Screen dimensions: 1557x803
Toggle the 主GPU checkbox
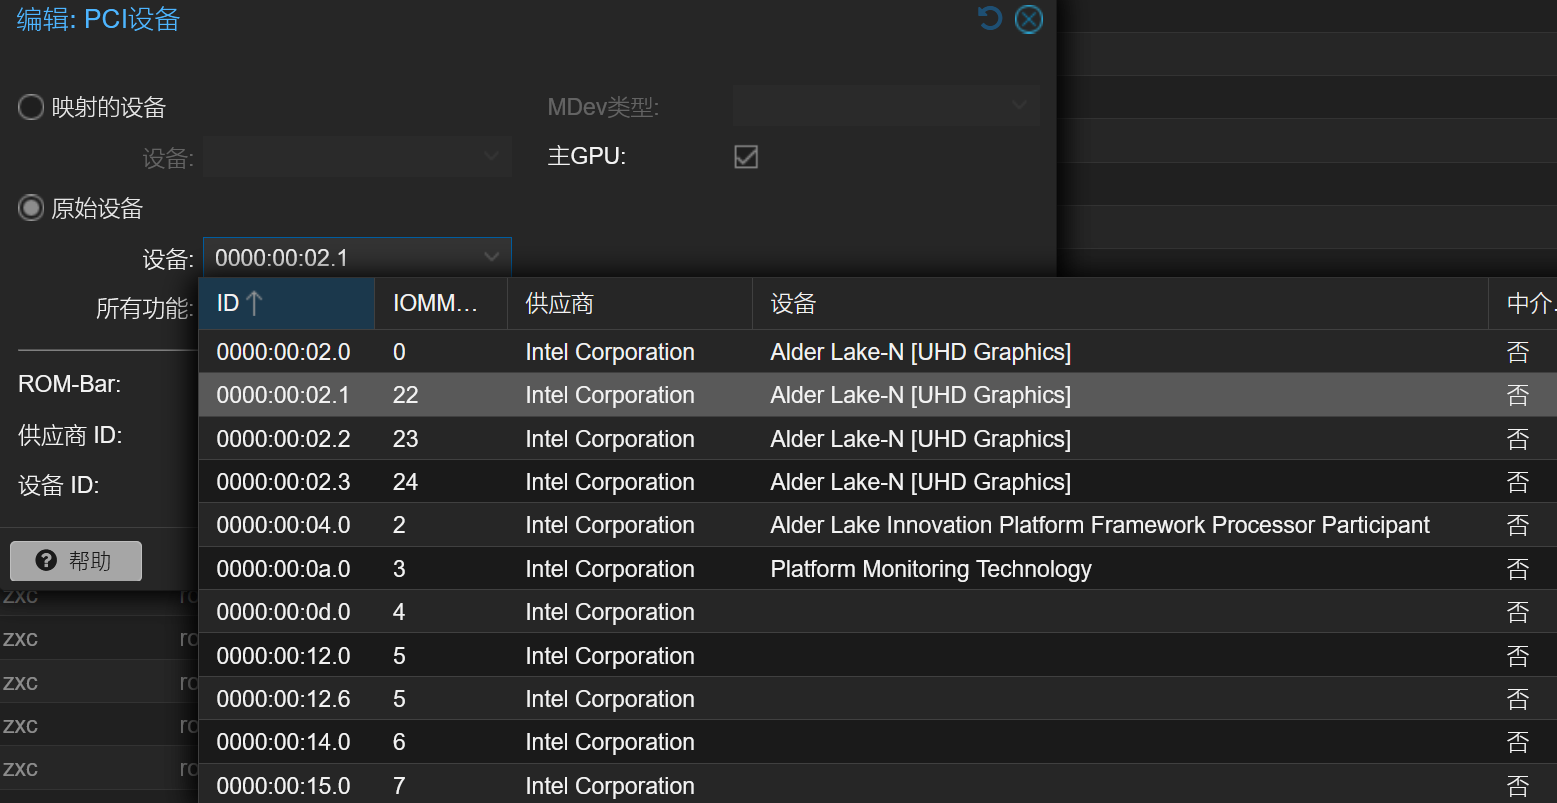tap(746, 156)
